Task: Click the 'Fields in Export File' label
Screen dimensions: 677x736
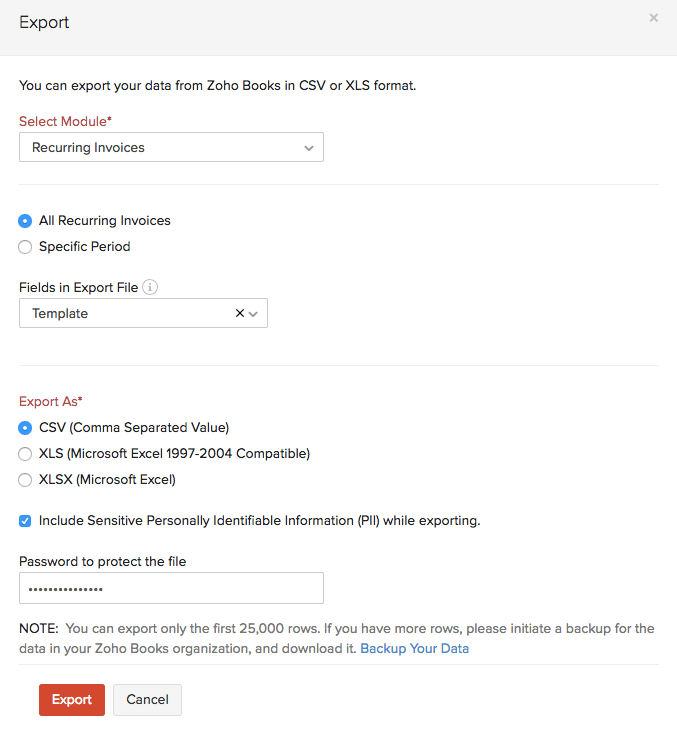Action: (x=78, y=287)
